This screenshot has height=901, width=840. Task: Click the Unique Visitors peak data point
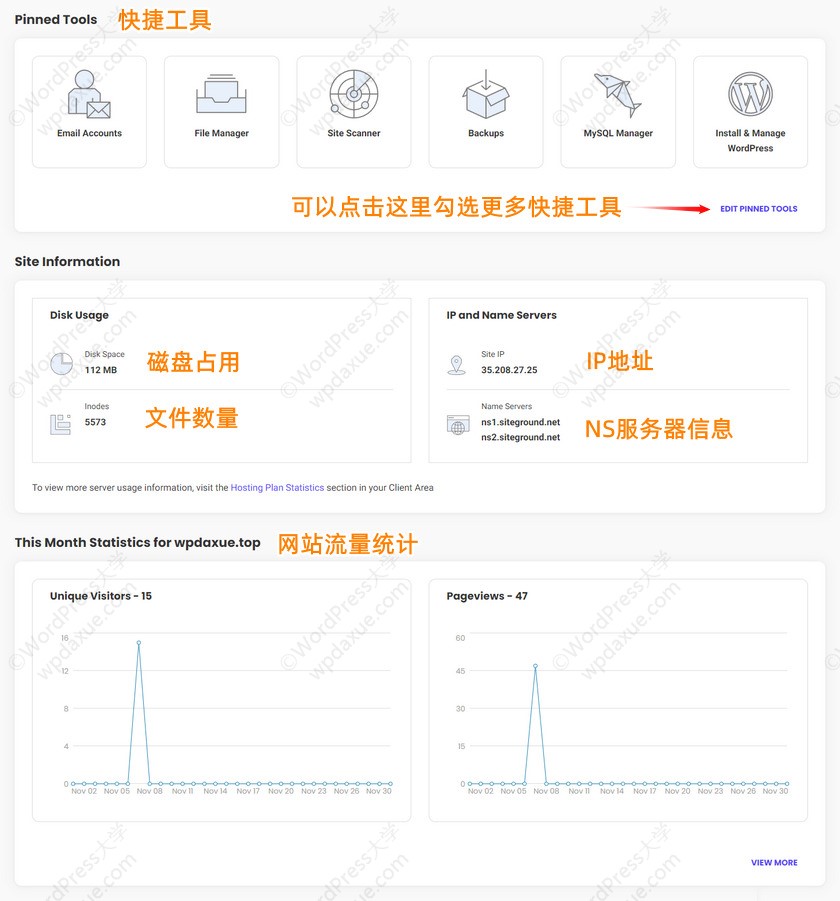point(138,643)
